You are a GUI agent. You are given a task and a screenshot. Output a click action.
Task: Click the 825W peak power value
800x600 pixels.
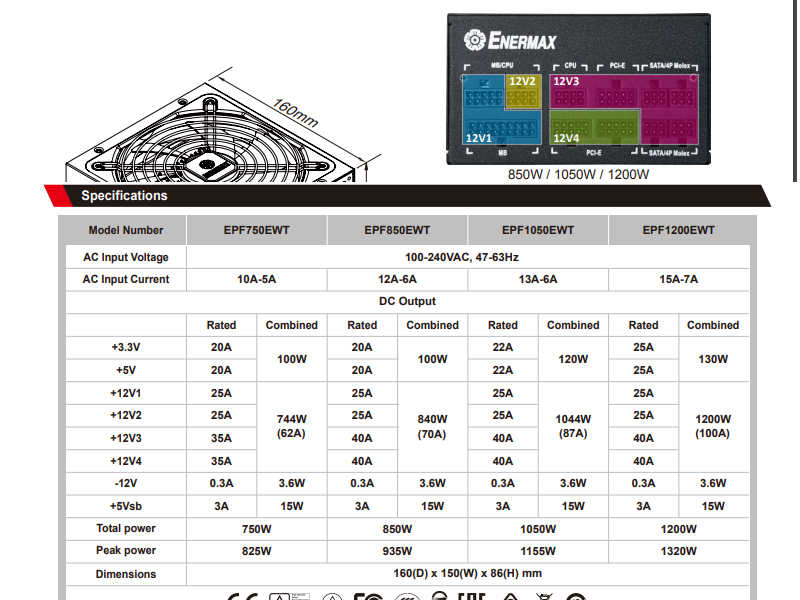coord(256,551)
